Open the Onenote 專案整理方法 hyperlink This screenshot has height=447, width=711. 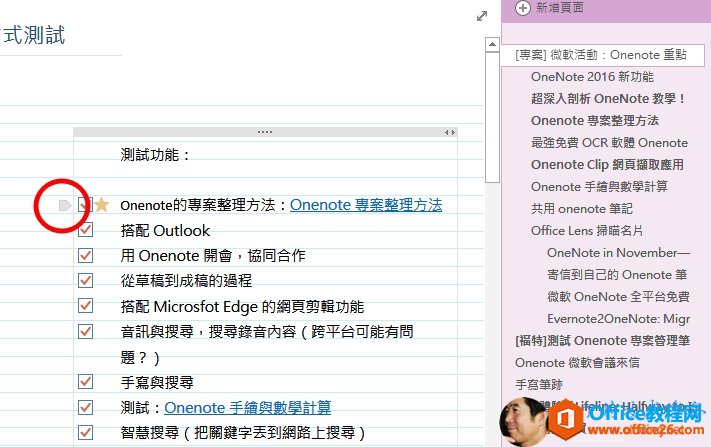pyautogui.click(x=366, y=205)
